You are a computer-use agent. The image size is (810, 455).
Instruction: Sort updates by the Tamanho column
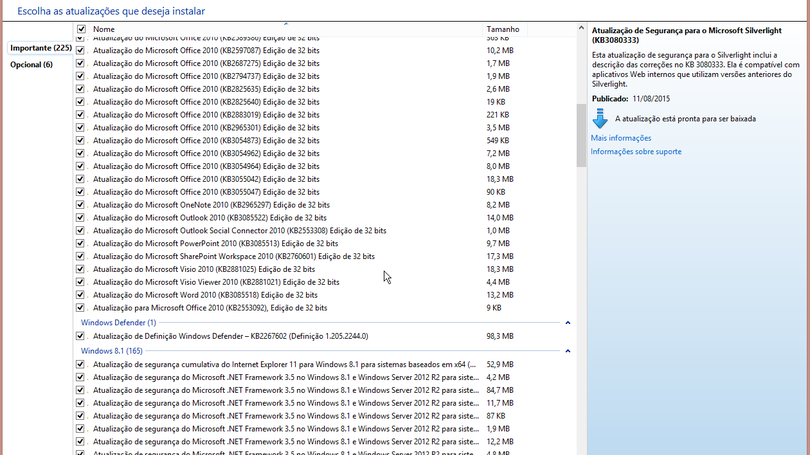pos(504,29)
